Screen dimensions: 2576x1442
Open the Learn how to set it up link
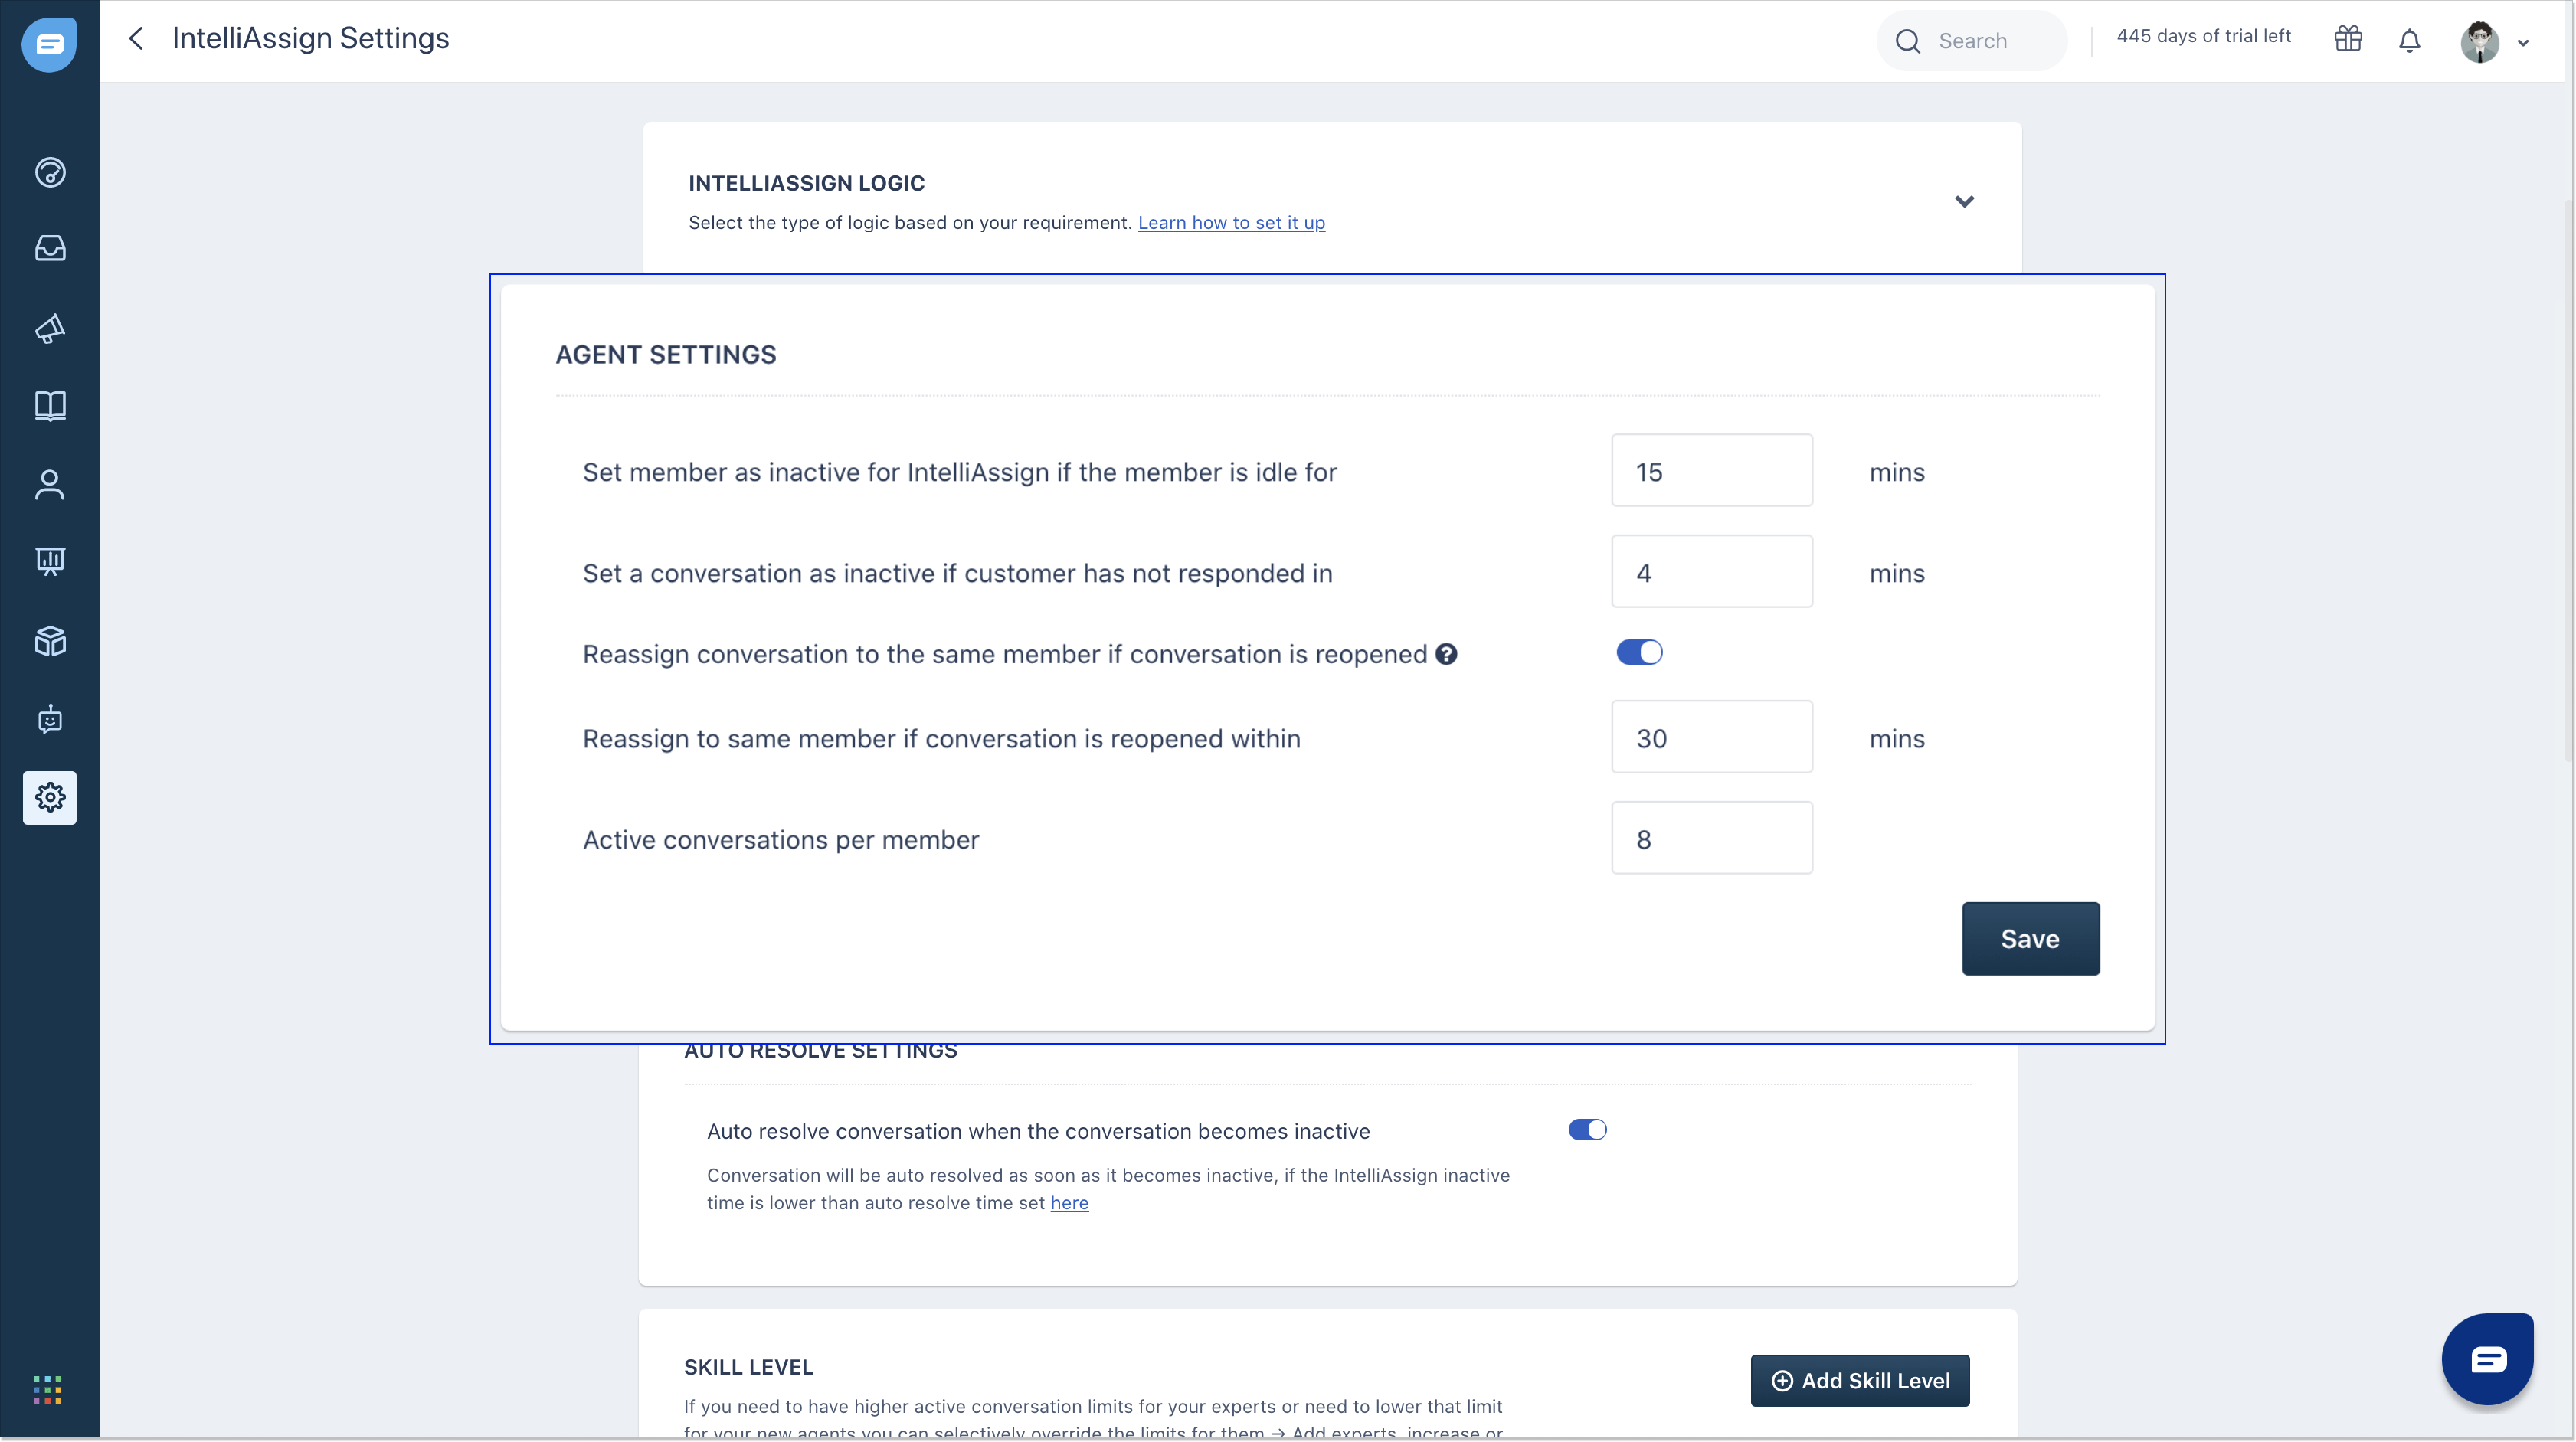[x=1232, y=222]
